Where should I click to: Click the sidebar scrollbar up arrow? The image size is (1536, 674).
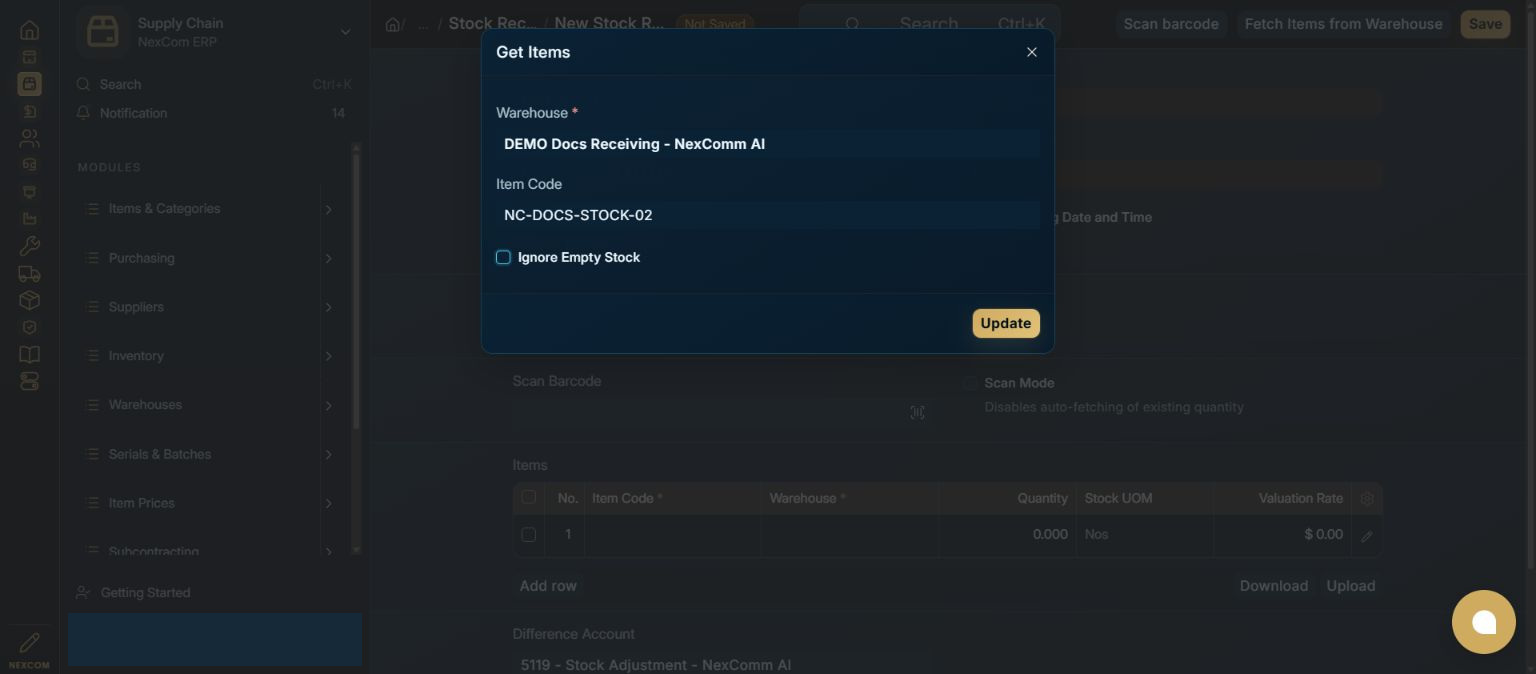point(356,148)
